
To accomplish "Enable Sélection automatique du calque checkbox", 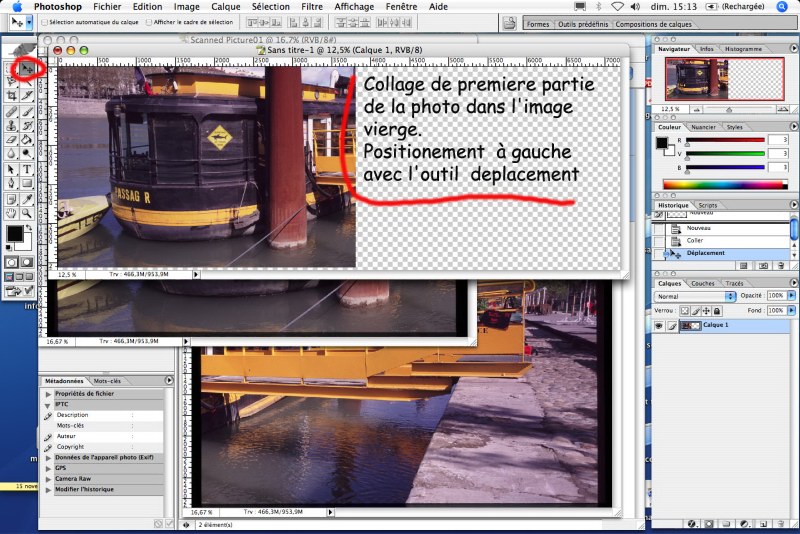I will [44, 22].
